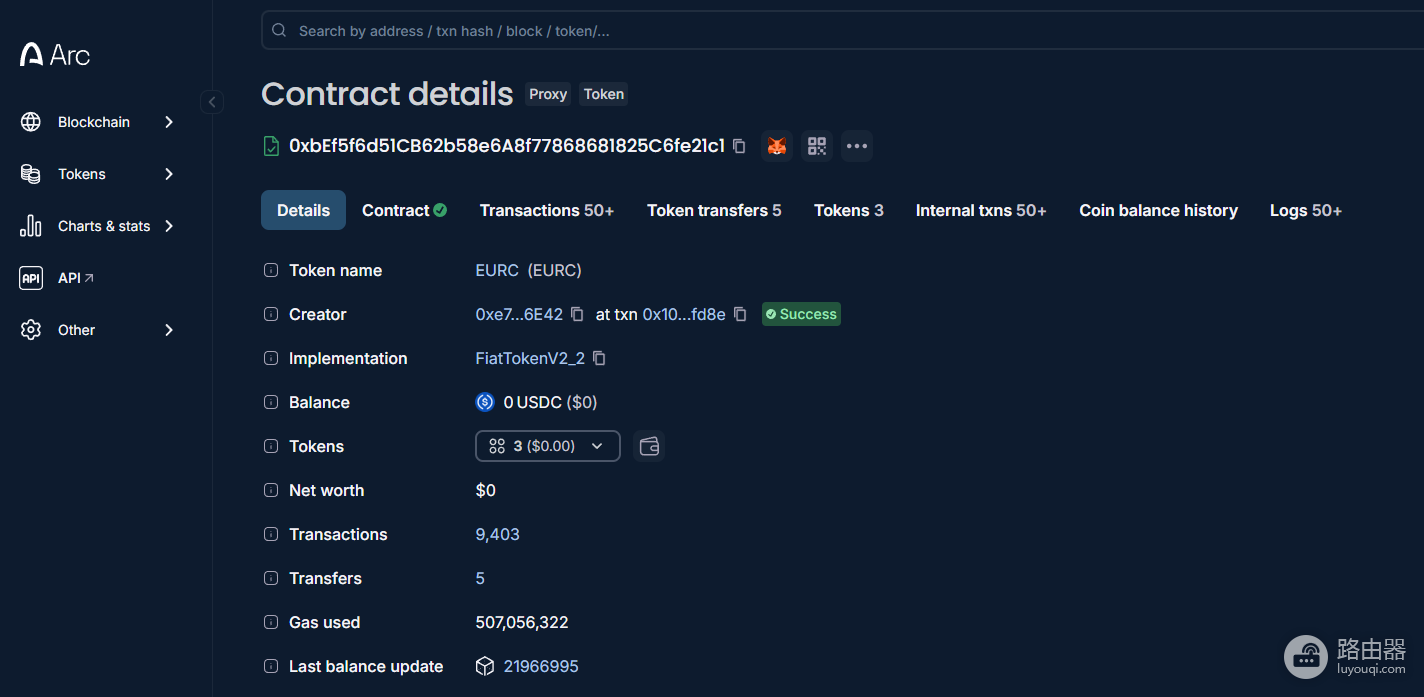This screenshot has width=1424, height=697.
Task: Open the Logs 50+ tab
Action: 1306,210
